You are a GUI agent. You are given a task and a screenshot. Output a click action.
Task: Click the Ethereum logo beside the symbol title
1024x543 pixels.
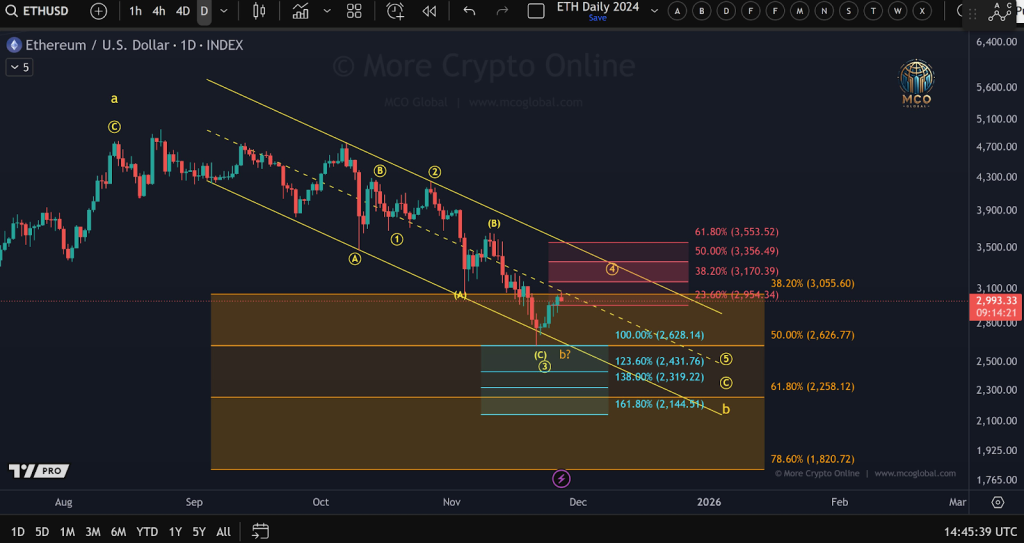pos(14,45)
